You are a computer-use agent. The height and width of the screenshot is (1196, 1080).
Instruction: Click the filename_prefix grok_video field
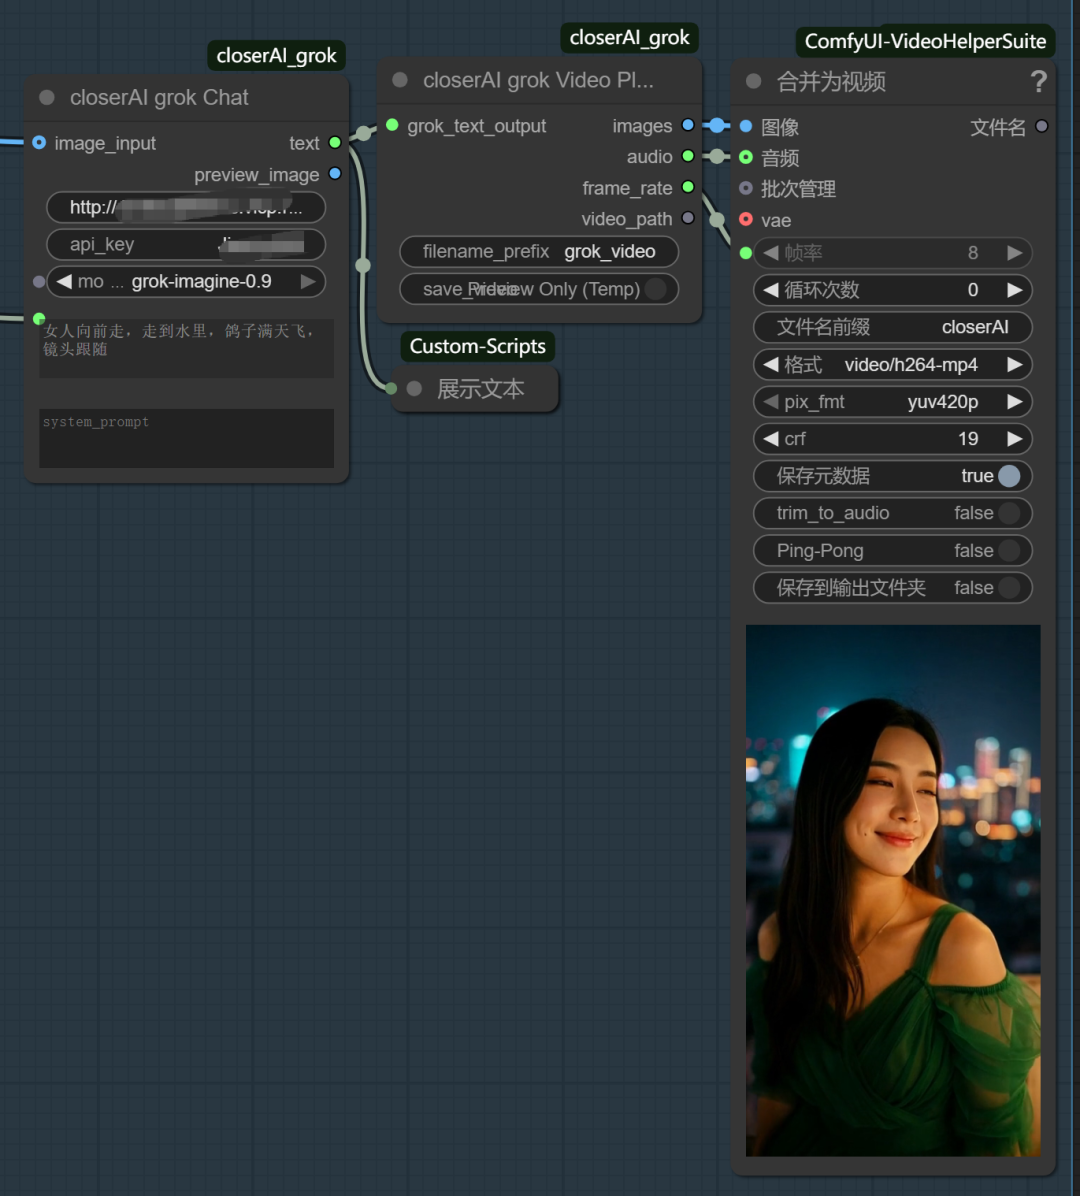coord(539,252)
